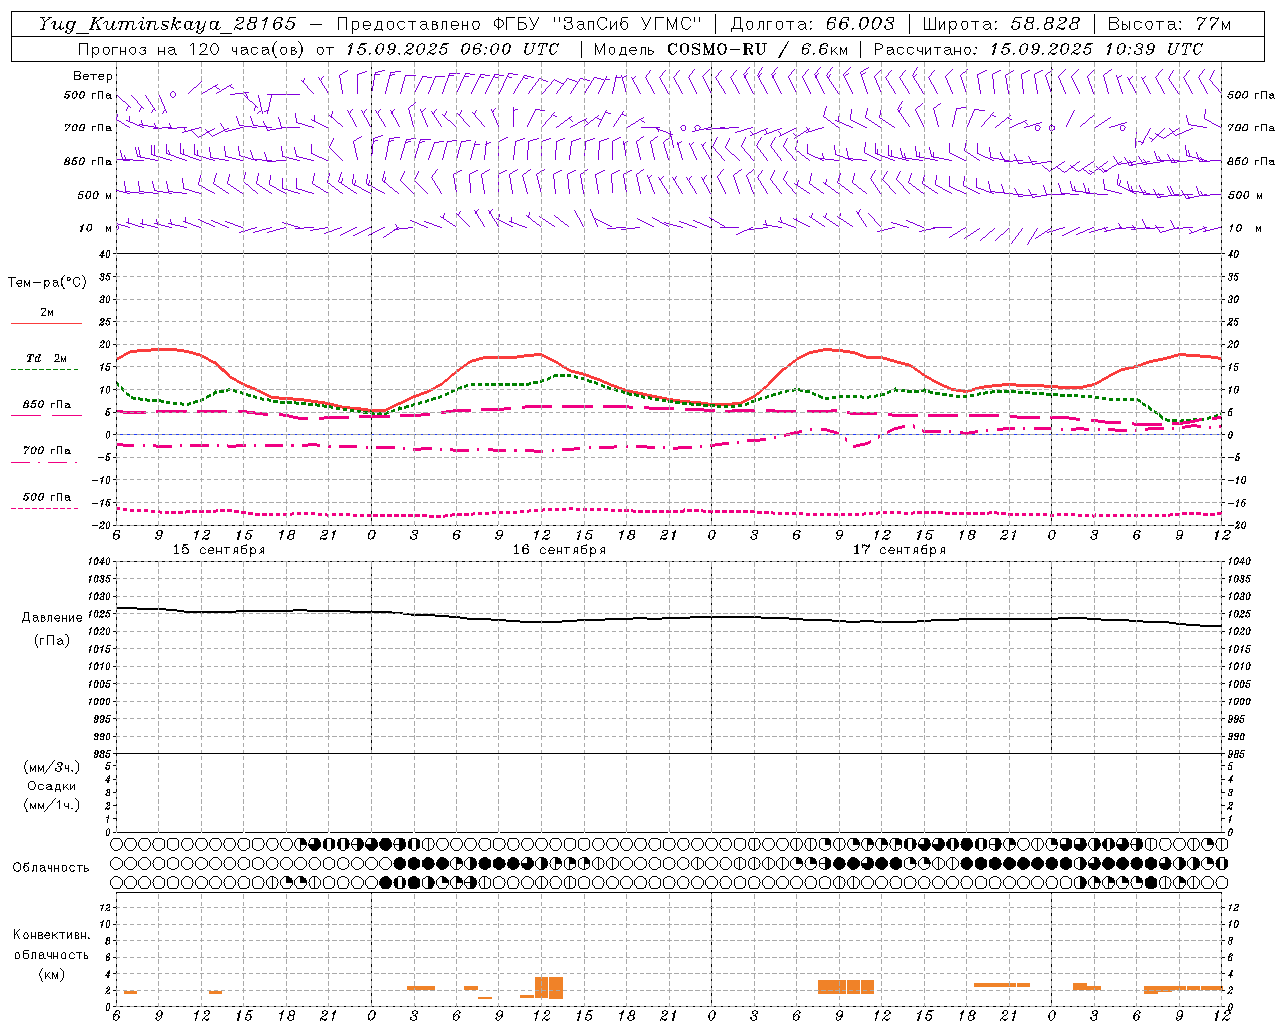Click the 700 гПа dash-dot legend entry in temperature legend

46,455
